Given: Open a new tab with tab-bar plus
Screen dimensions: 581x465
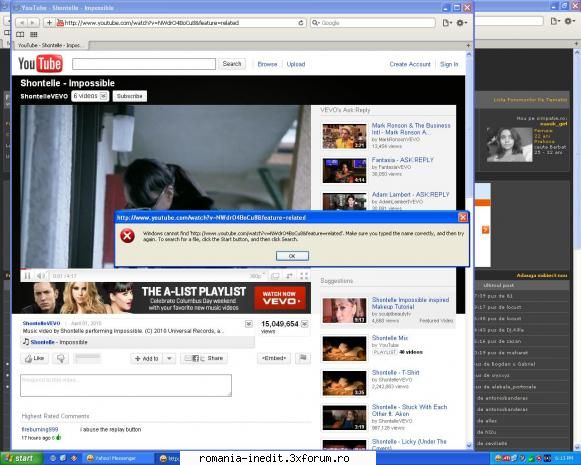Looking at the screenshot, I should point(468,45).
